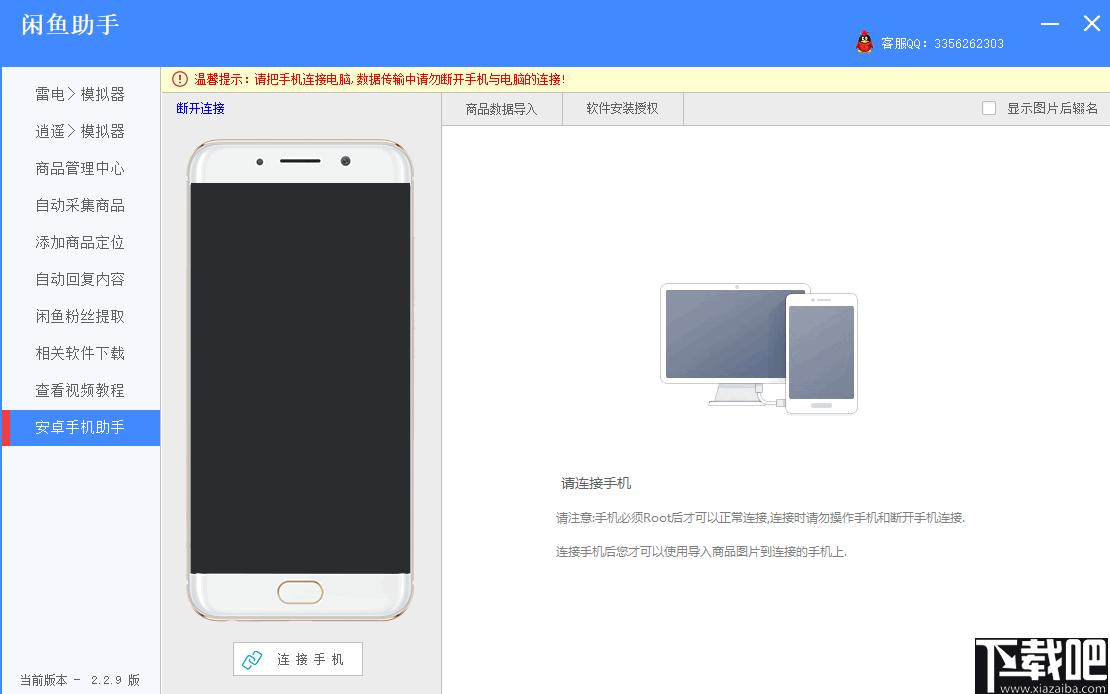Select 自动采集商品 menu item
The height and width of the screenshot is (694, 1110).
[81, 205]
